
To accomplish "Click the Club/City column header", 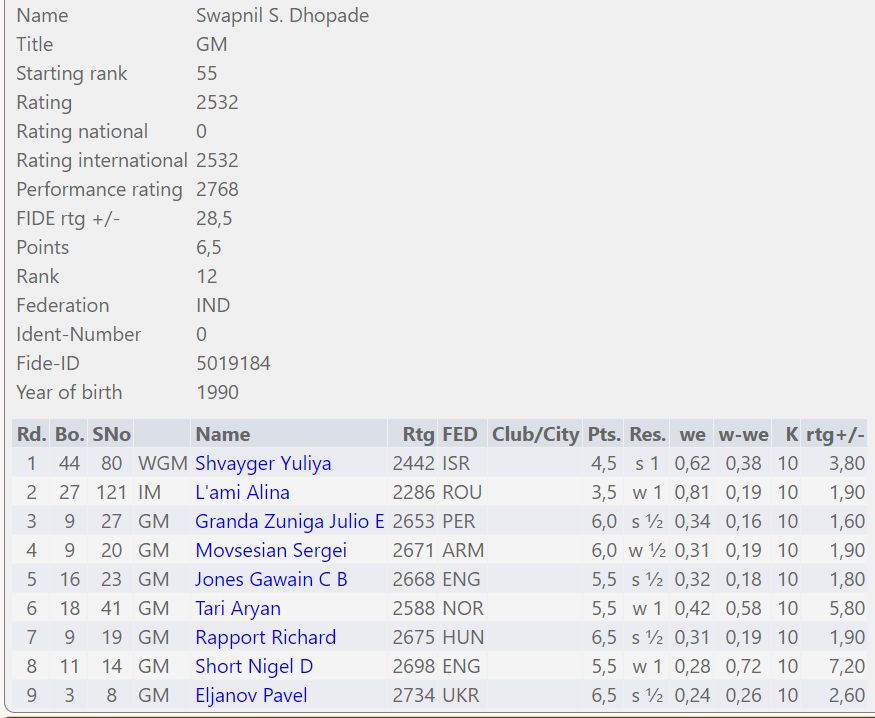I will (535, 435).
